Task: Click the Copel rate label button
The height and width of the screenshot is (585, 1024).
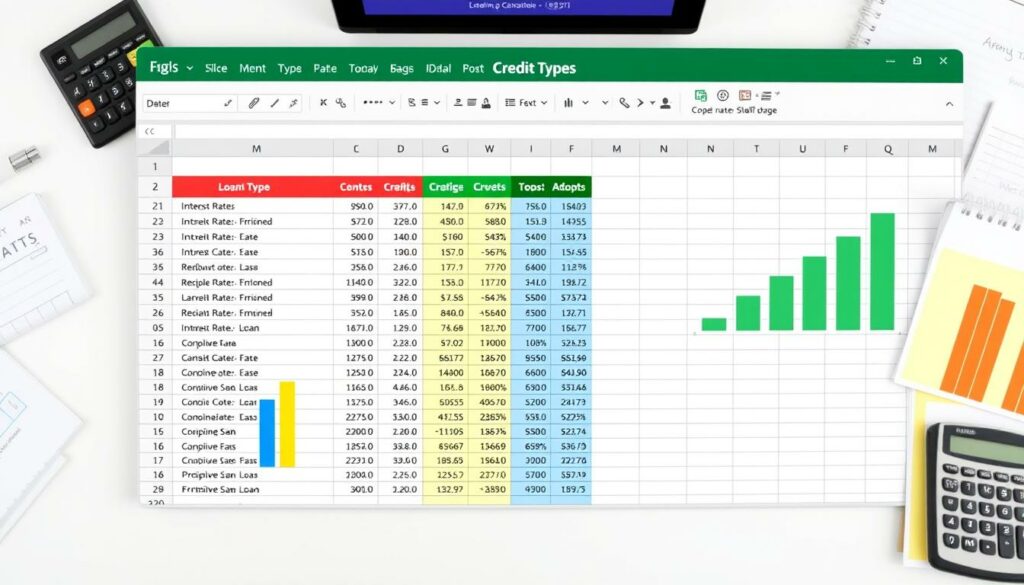Action: point(712,110)
